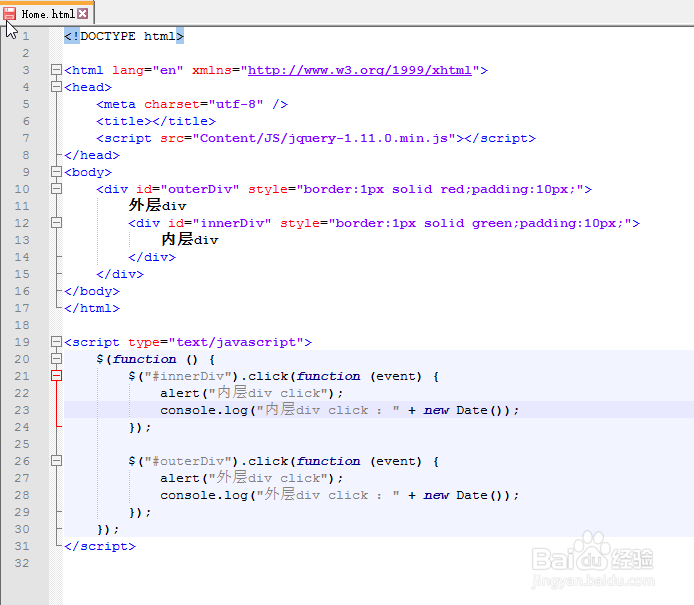The width and height of the screenshot is (694, 605).
Task: Click the closing </head> tag
Action: point(92,155)
